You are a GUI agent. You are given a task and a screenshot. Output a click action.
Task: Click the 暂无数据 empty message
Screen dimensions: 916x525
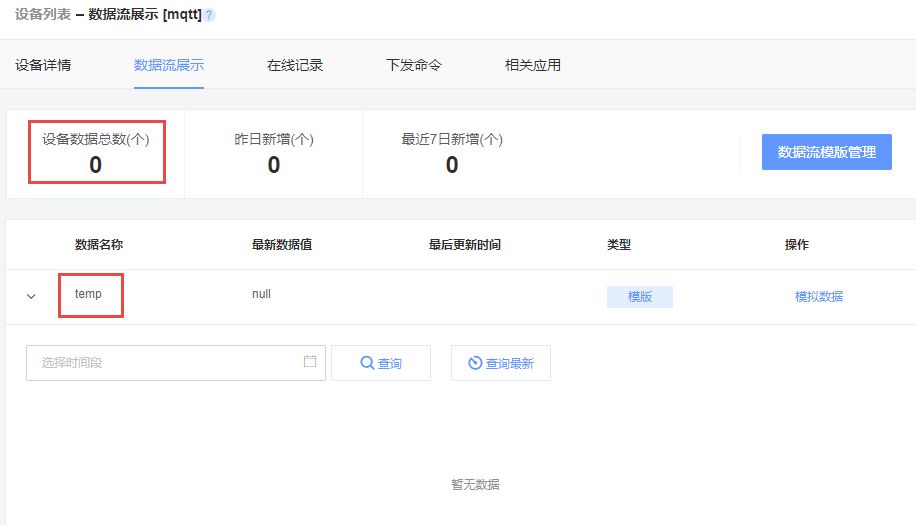475,484
